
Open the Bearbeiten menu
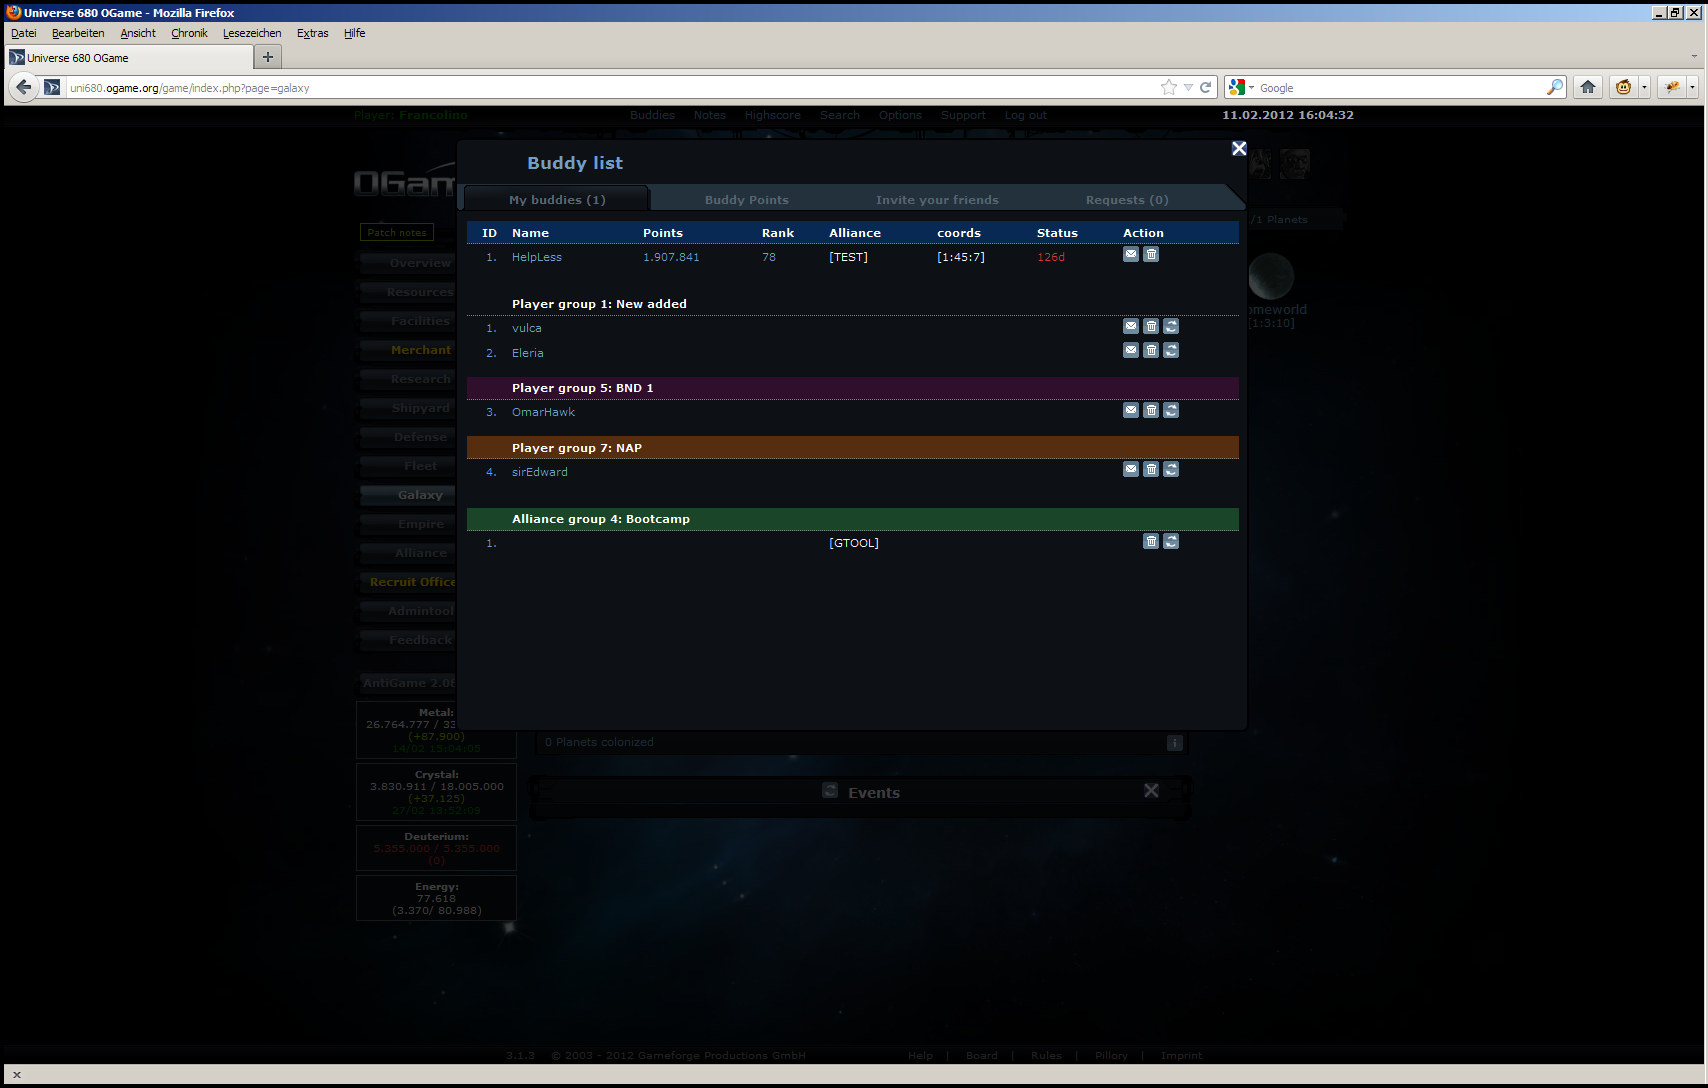coord(78,33)
